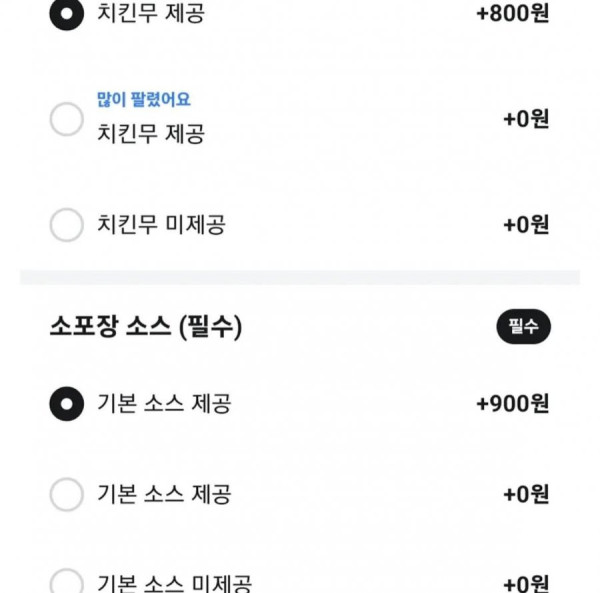Click the +900원 price text
This screenshot has height=593, width=600.
point(513,404)
